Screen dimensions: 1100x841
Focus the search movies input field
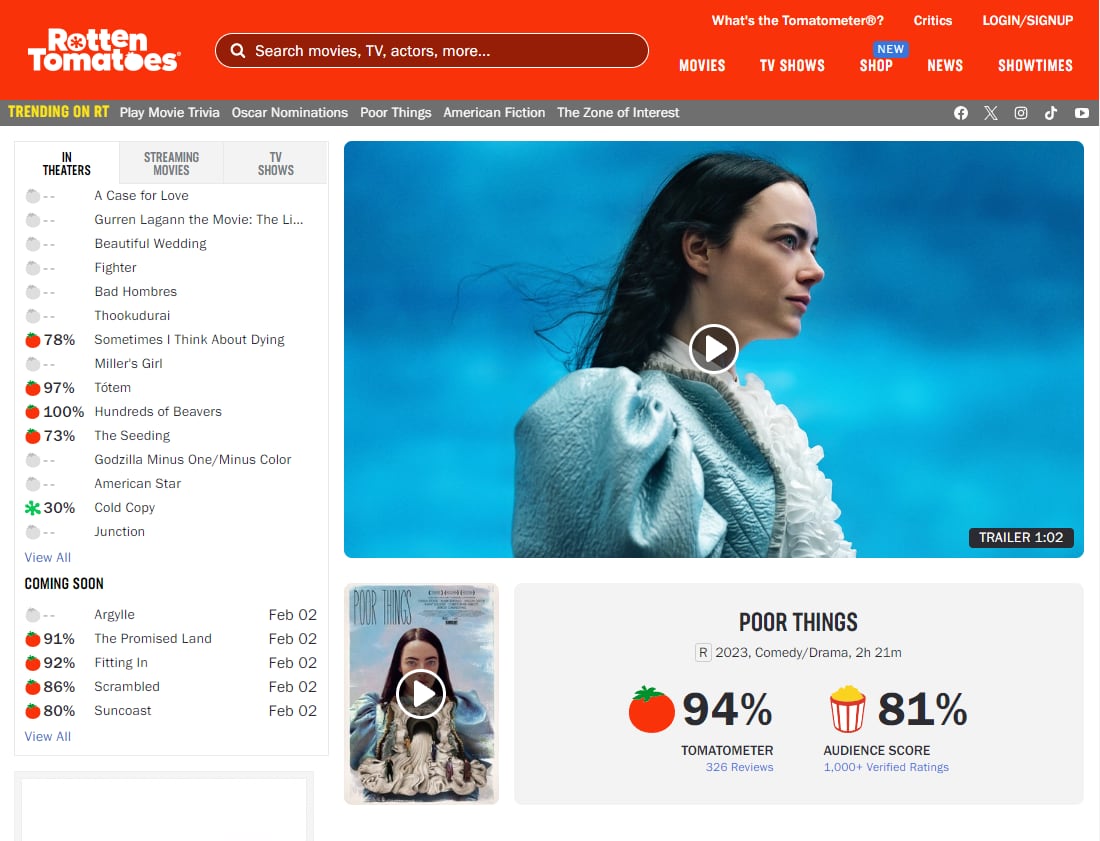[440, 51]
